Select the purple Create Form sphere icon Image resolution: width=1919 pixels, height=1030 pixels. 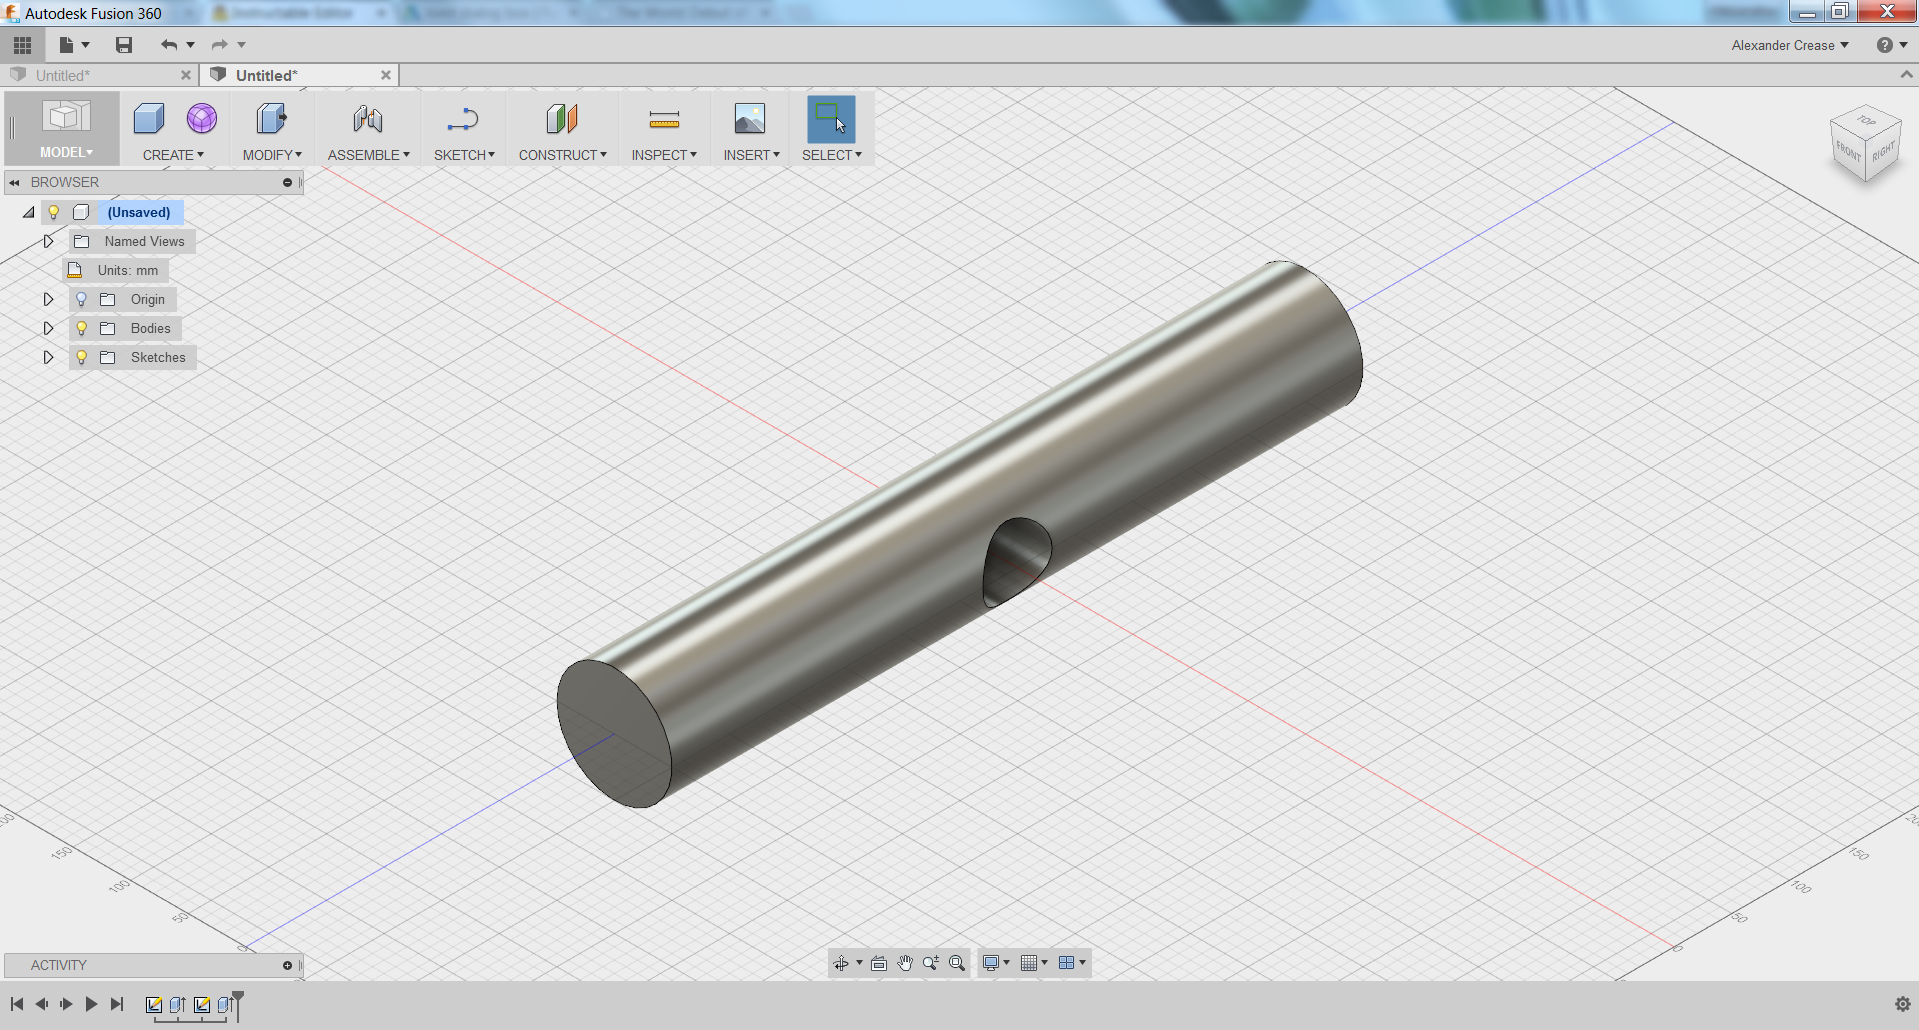point(202,119)
